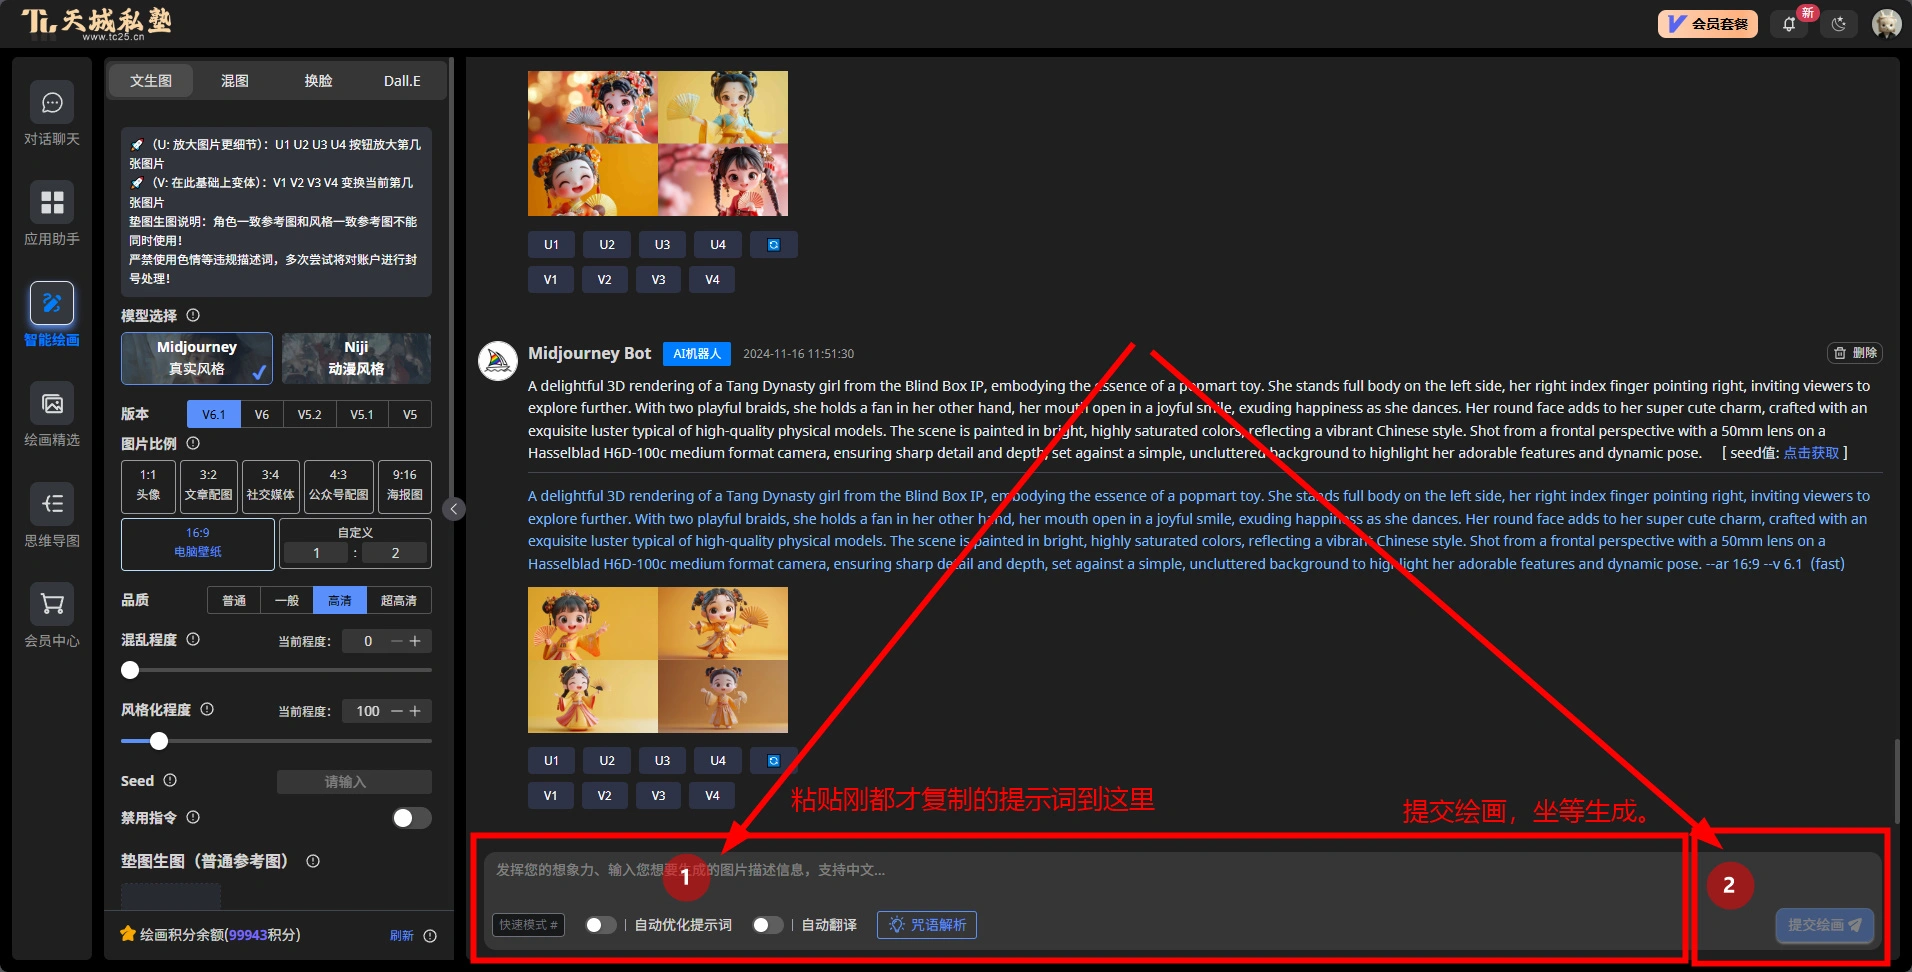Select 9:16 海报图 aspect ratio

[x=405, y=485]
